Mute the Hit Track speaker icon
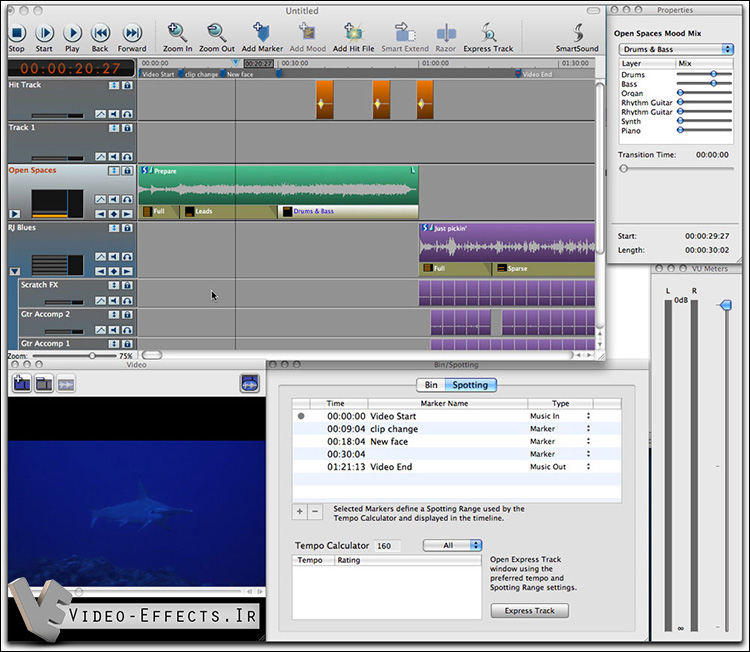750x652 pixels. pos(114,114)
